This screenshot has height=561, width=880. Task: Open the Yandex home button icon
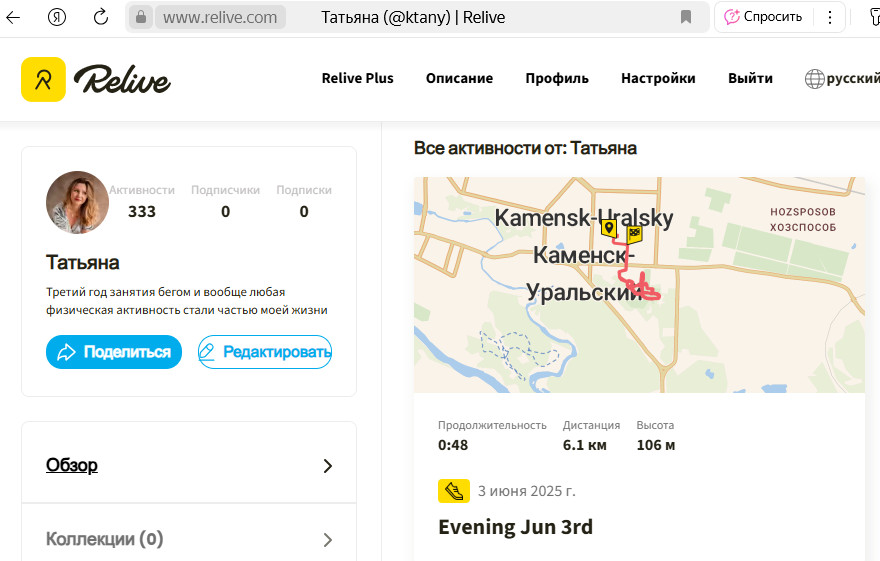(57, 17)
